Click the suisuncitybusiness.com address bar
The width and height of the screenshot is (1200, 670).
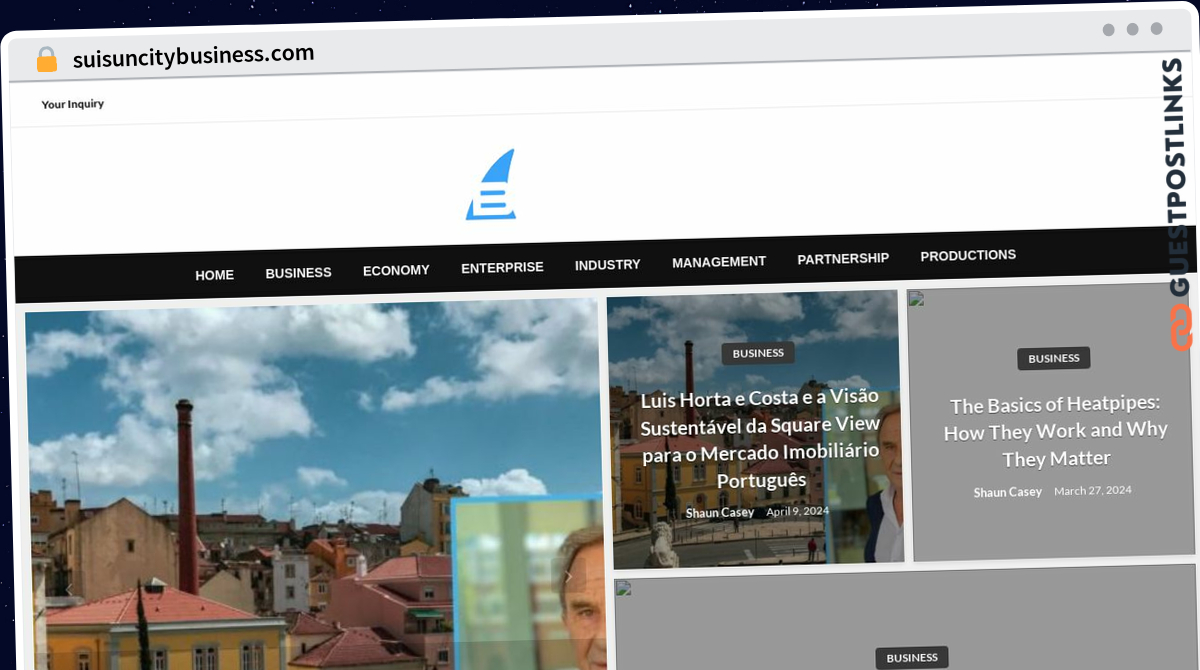coord(194,55)
